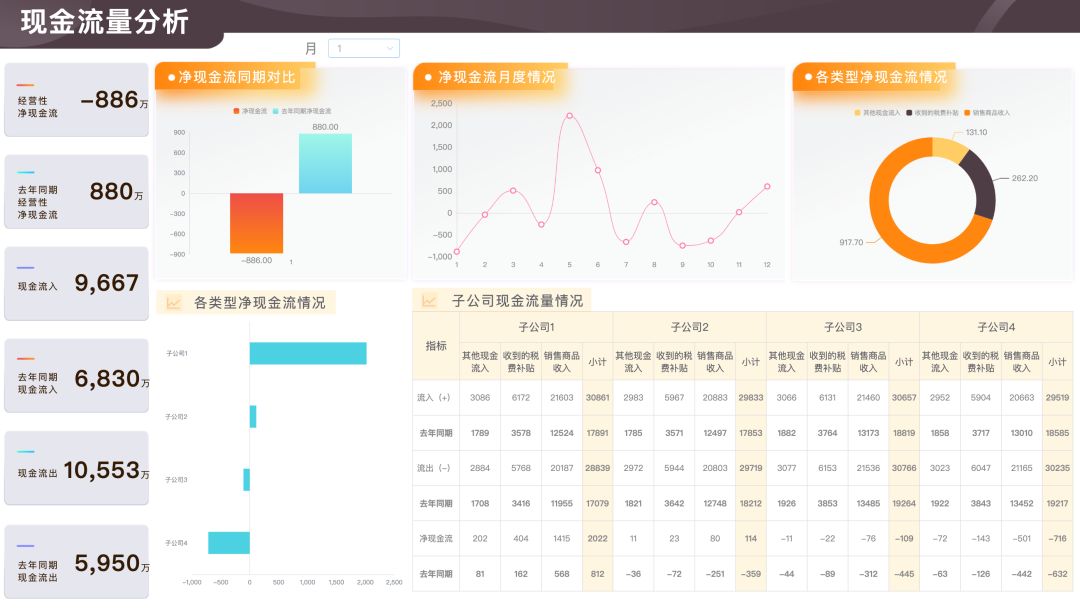Click the 29519 subtotal cell
The height and width of the screenshot is (608, 1080).
[1057, 397]
